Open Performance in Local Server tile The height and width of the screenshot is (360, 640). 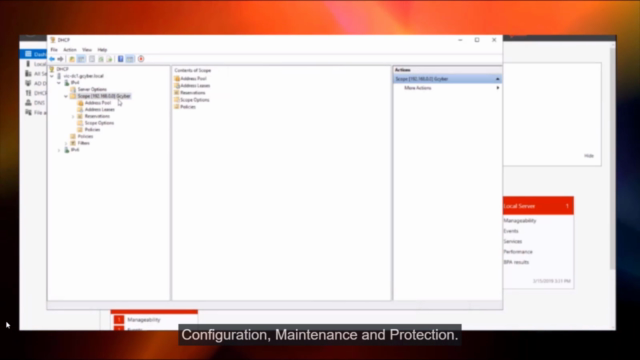click(x=518, y=252)
